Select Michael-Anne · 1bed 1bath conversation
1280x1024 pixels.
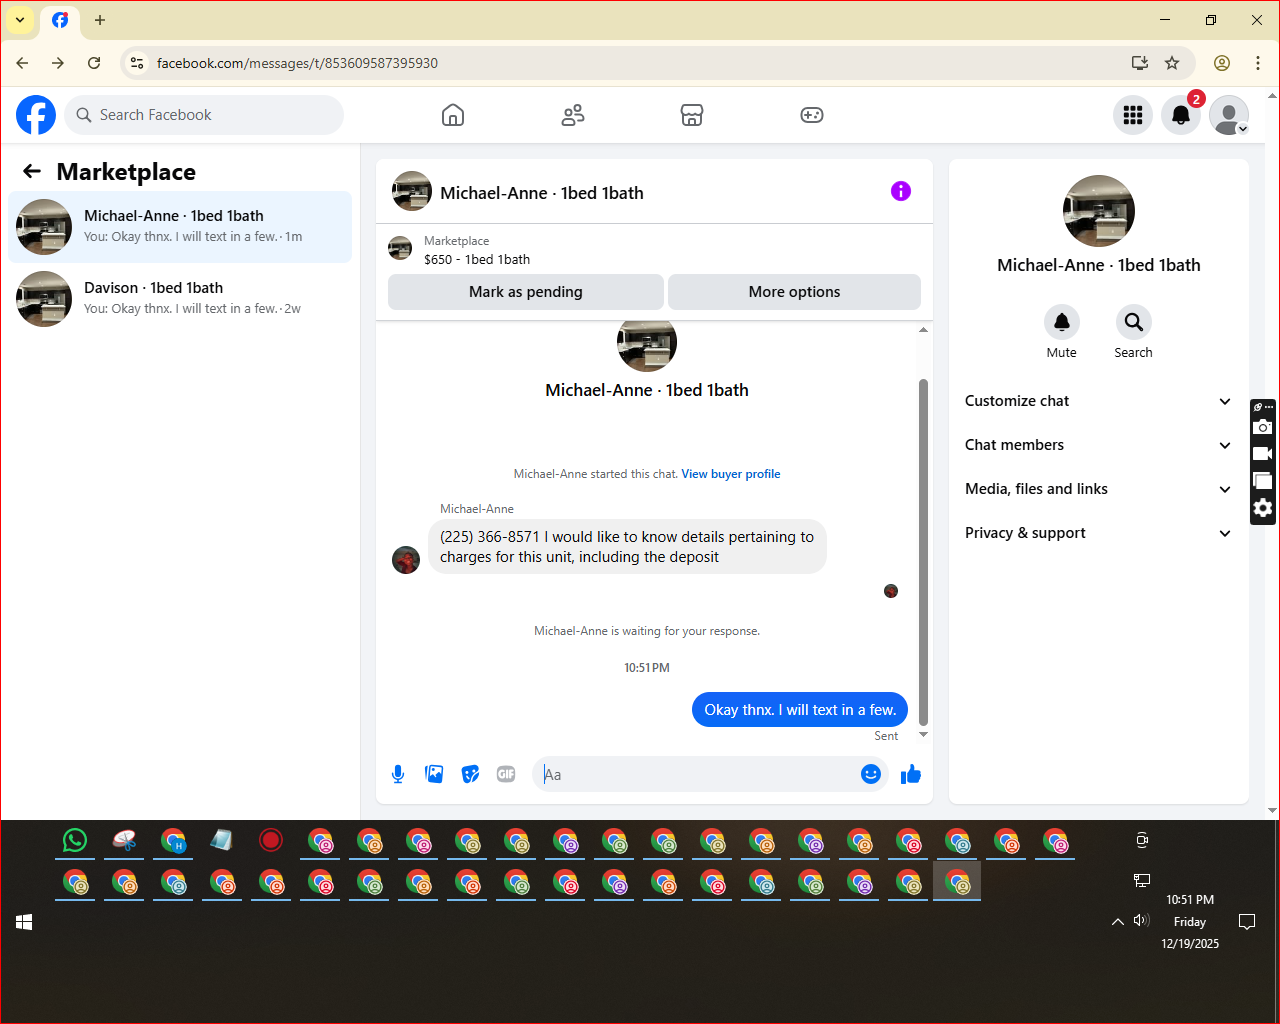(180, 227)
